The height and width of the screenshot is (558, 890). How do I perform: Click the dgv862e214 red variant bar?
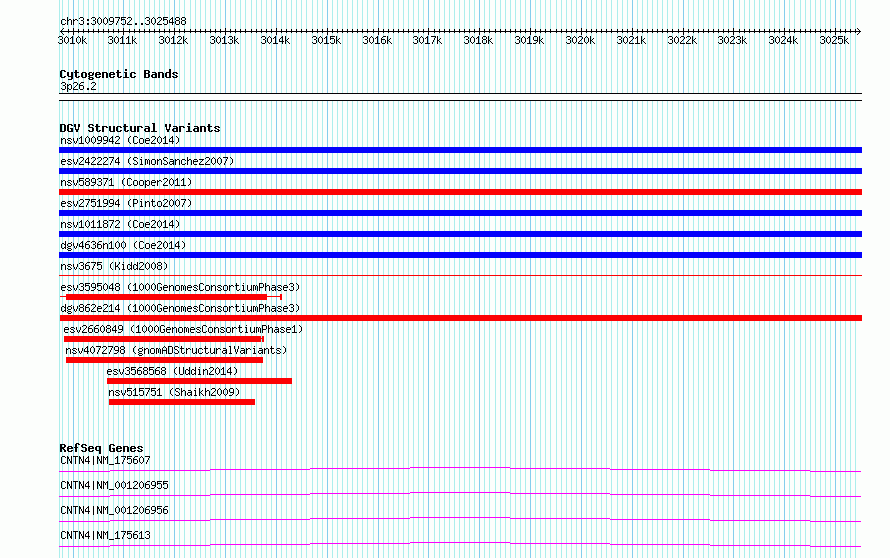(x=460, y=318)
